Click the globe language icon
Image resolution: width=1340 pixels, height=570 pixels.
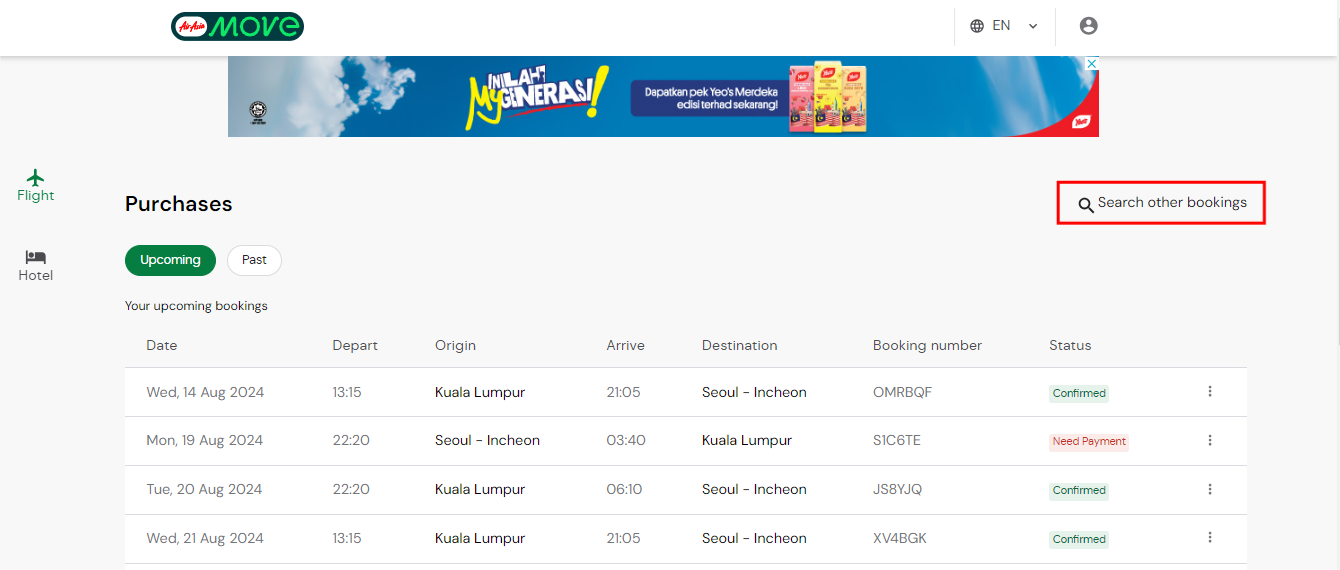[977, 26]
